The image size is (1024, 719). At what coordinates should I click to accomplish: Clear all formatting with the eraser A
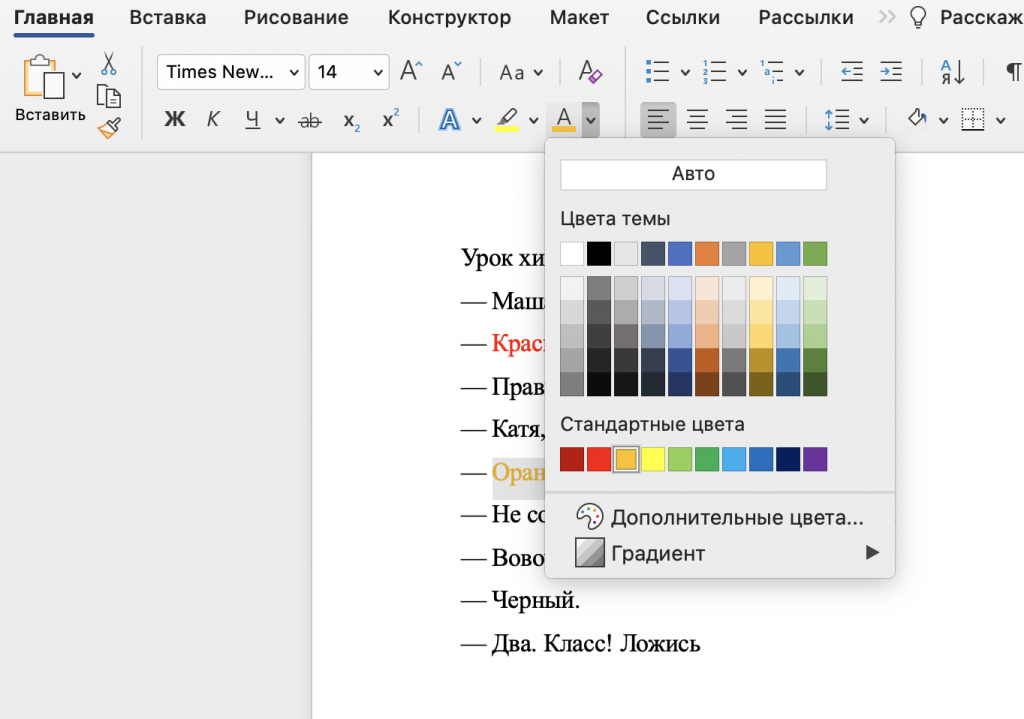590,71
